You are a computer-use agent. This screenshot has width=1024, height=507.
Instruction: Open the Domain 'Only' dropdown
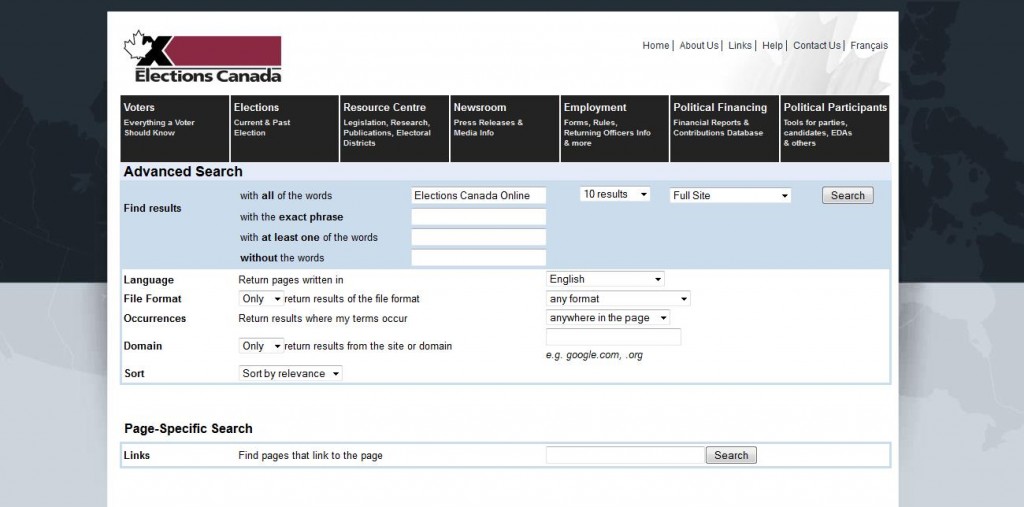(x=261, y=346)
